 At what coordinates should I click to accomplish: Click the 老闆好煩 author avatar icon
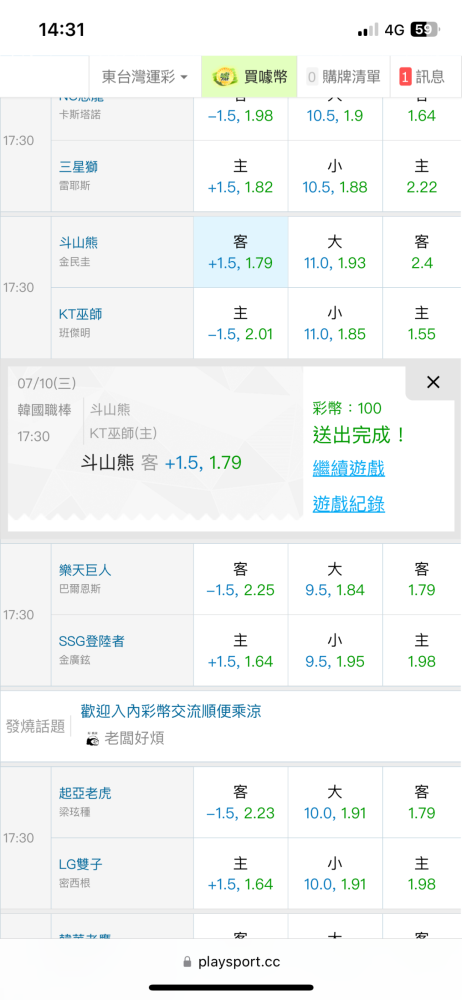point(93,739)
